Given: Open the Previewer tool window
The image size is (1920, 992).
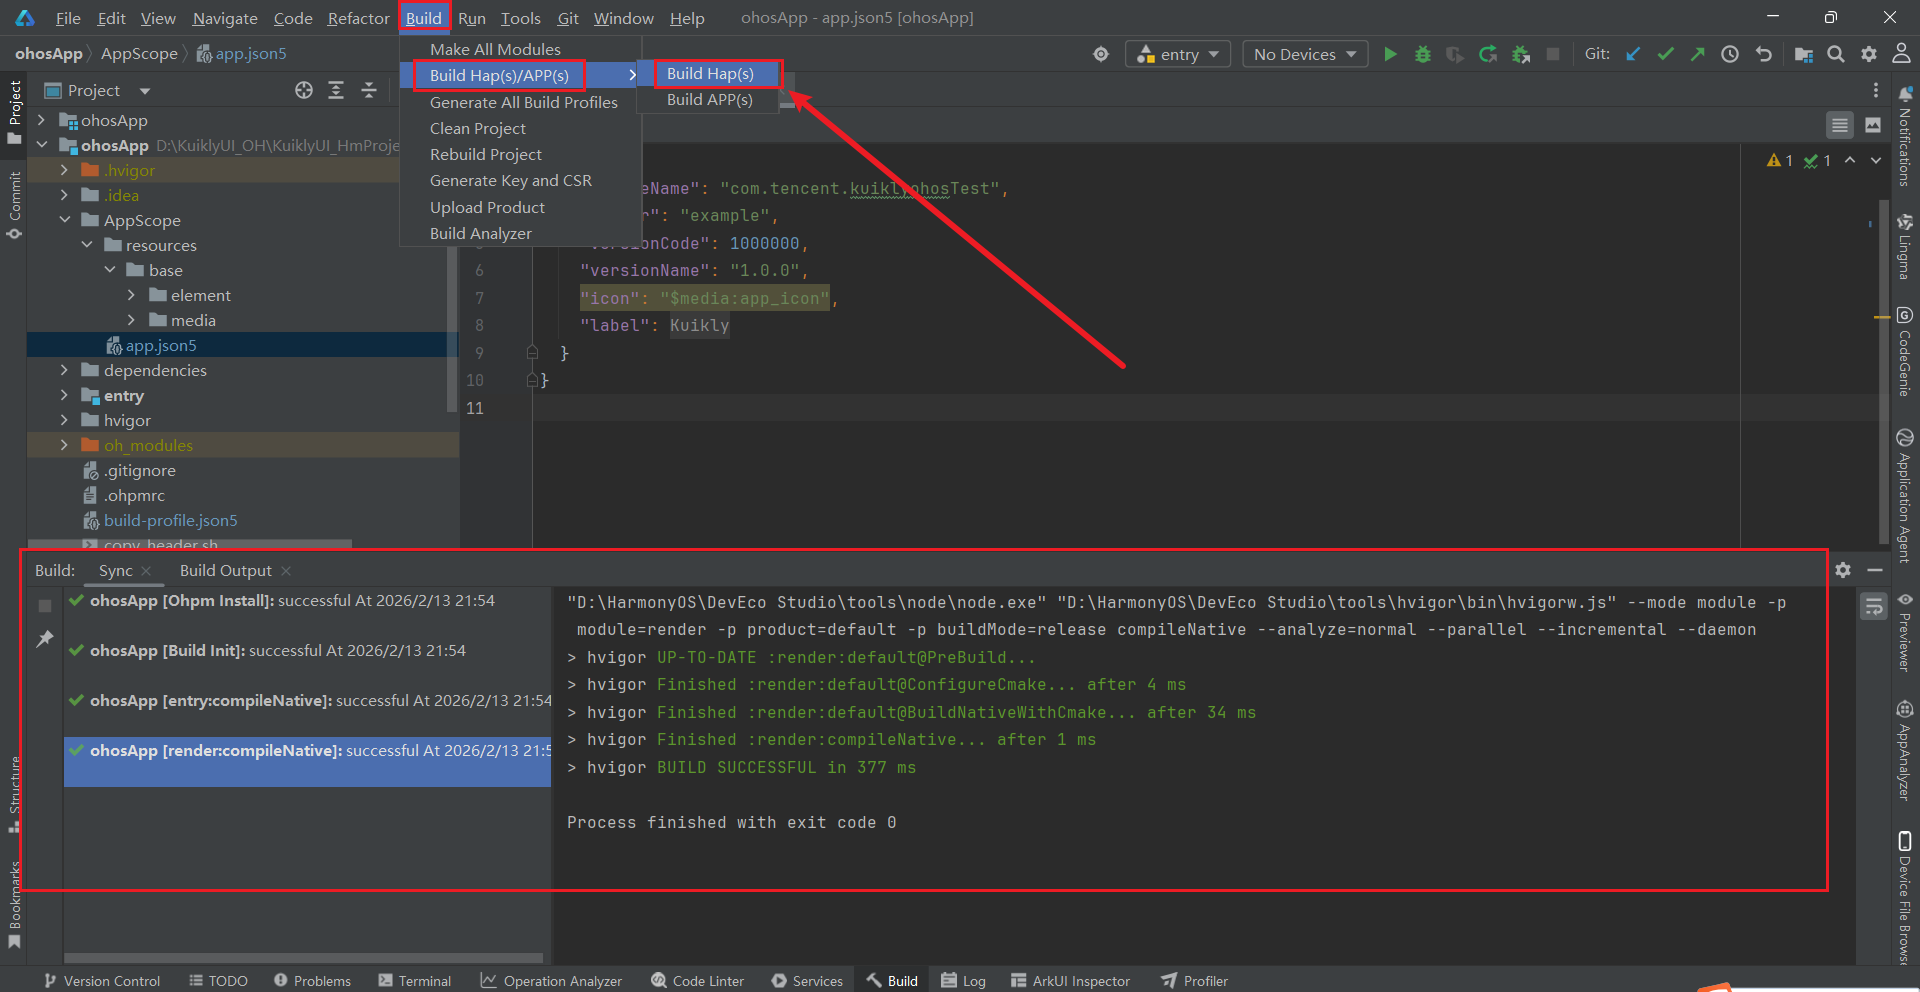Looking at the screenshot, I should 1905,632.
